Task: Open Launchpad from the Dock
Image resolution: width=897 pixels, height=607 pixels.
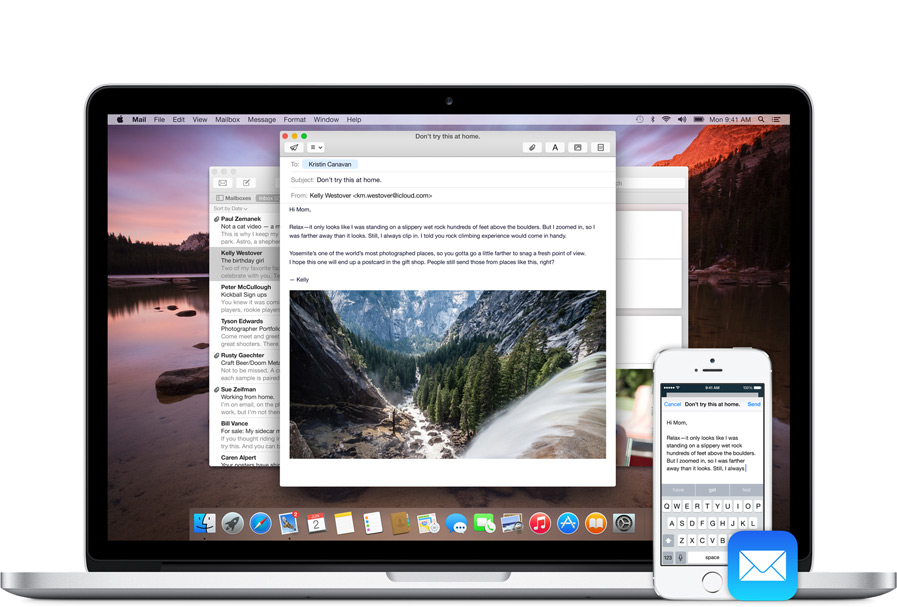Action: coord(233,523)
